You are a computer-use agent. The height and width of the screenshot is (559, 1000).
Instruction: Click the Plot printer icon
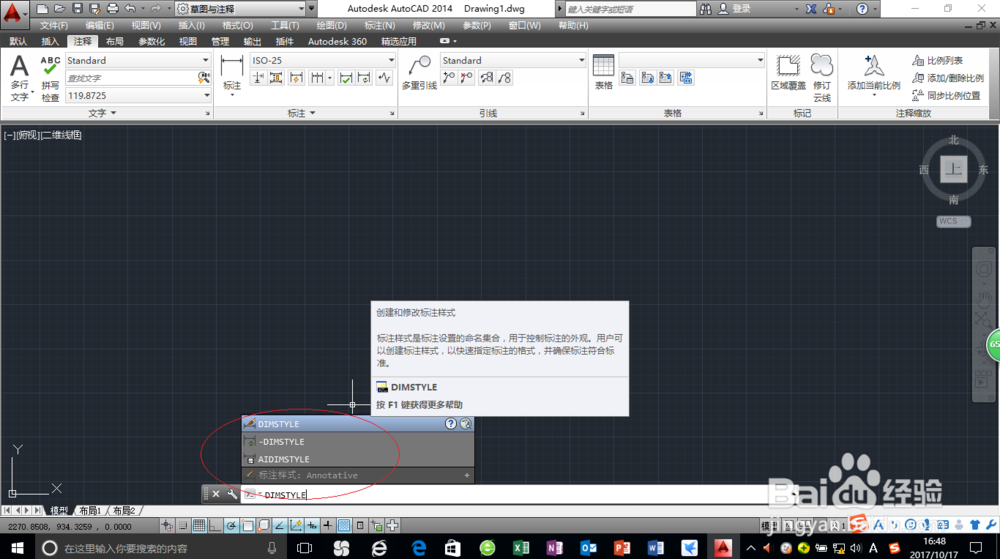[x=112, y=8]
